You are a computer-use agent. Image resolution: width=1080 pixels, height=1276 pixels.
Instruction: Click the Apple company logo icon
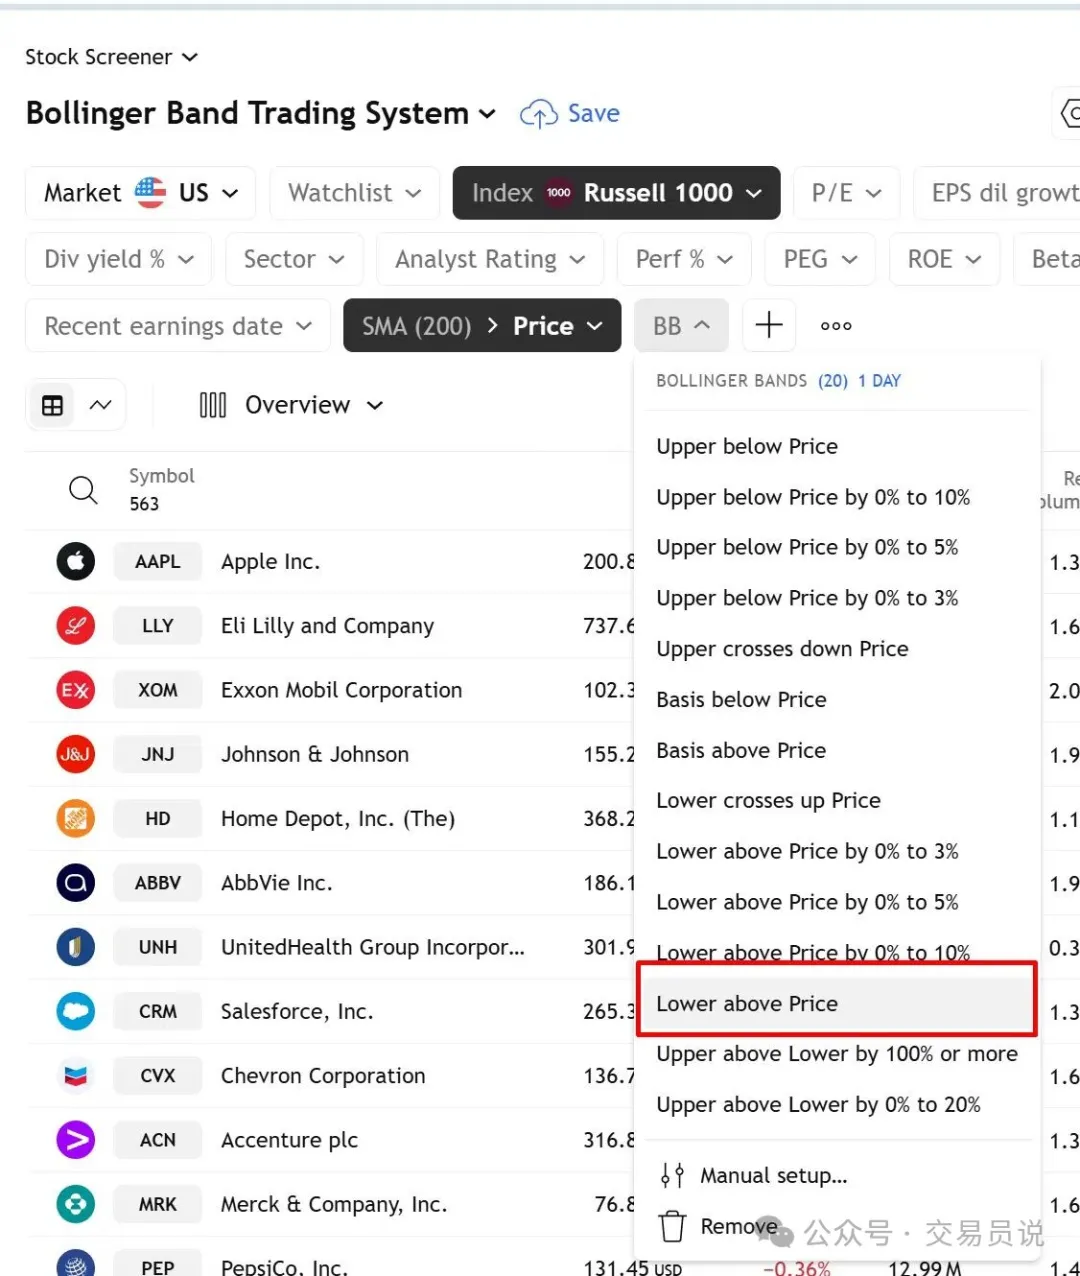[x=76, y=562]
